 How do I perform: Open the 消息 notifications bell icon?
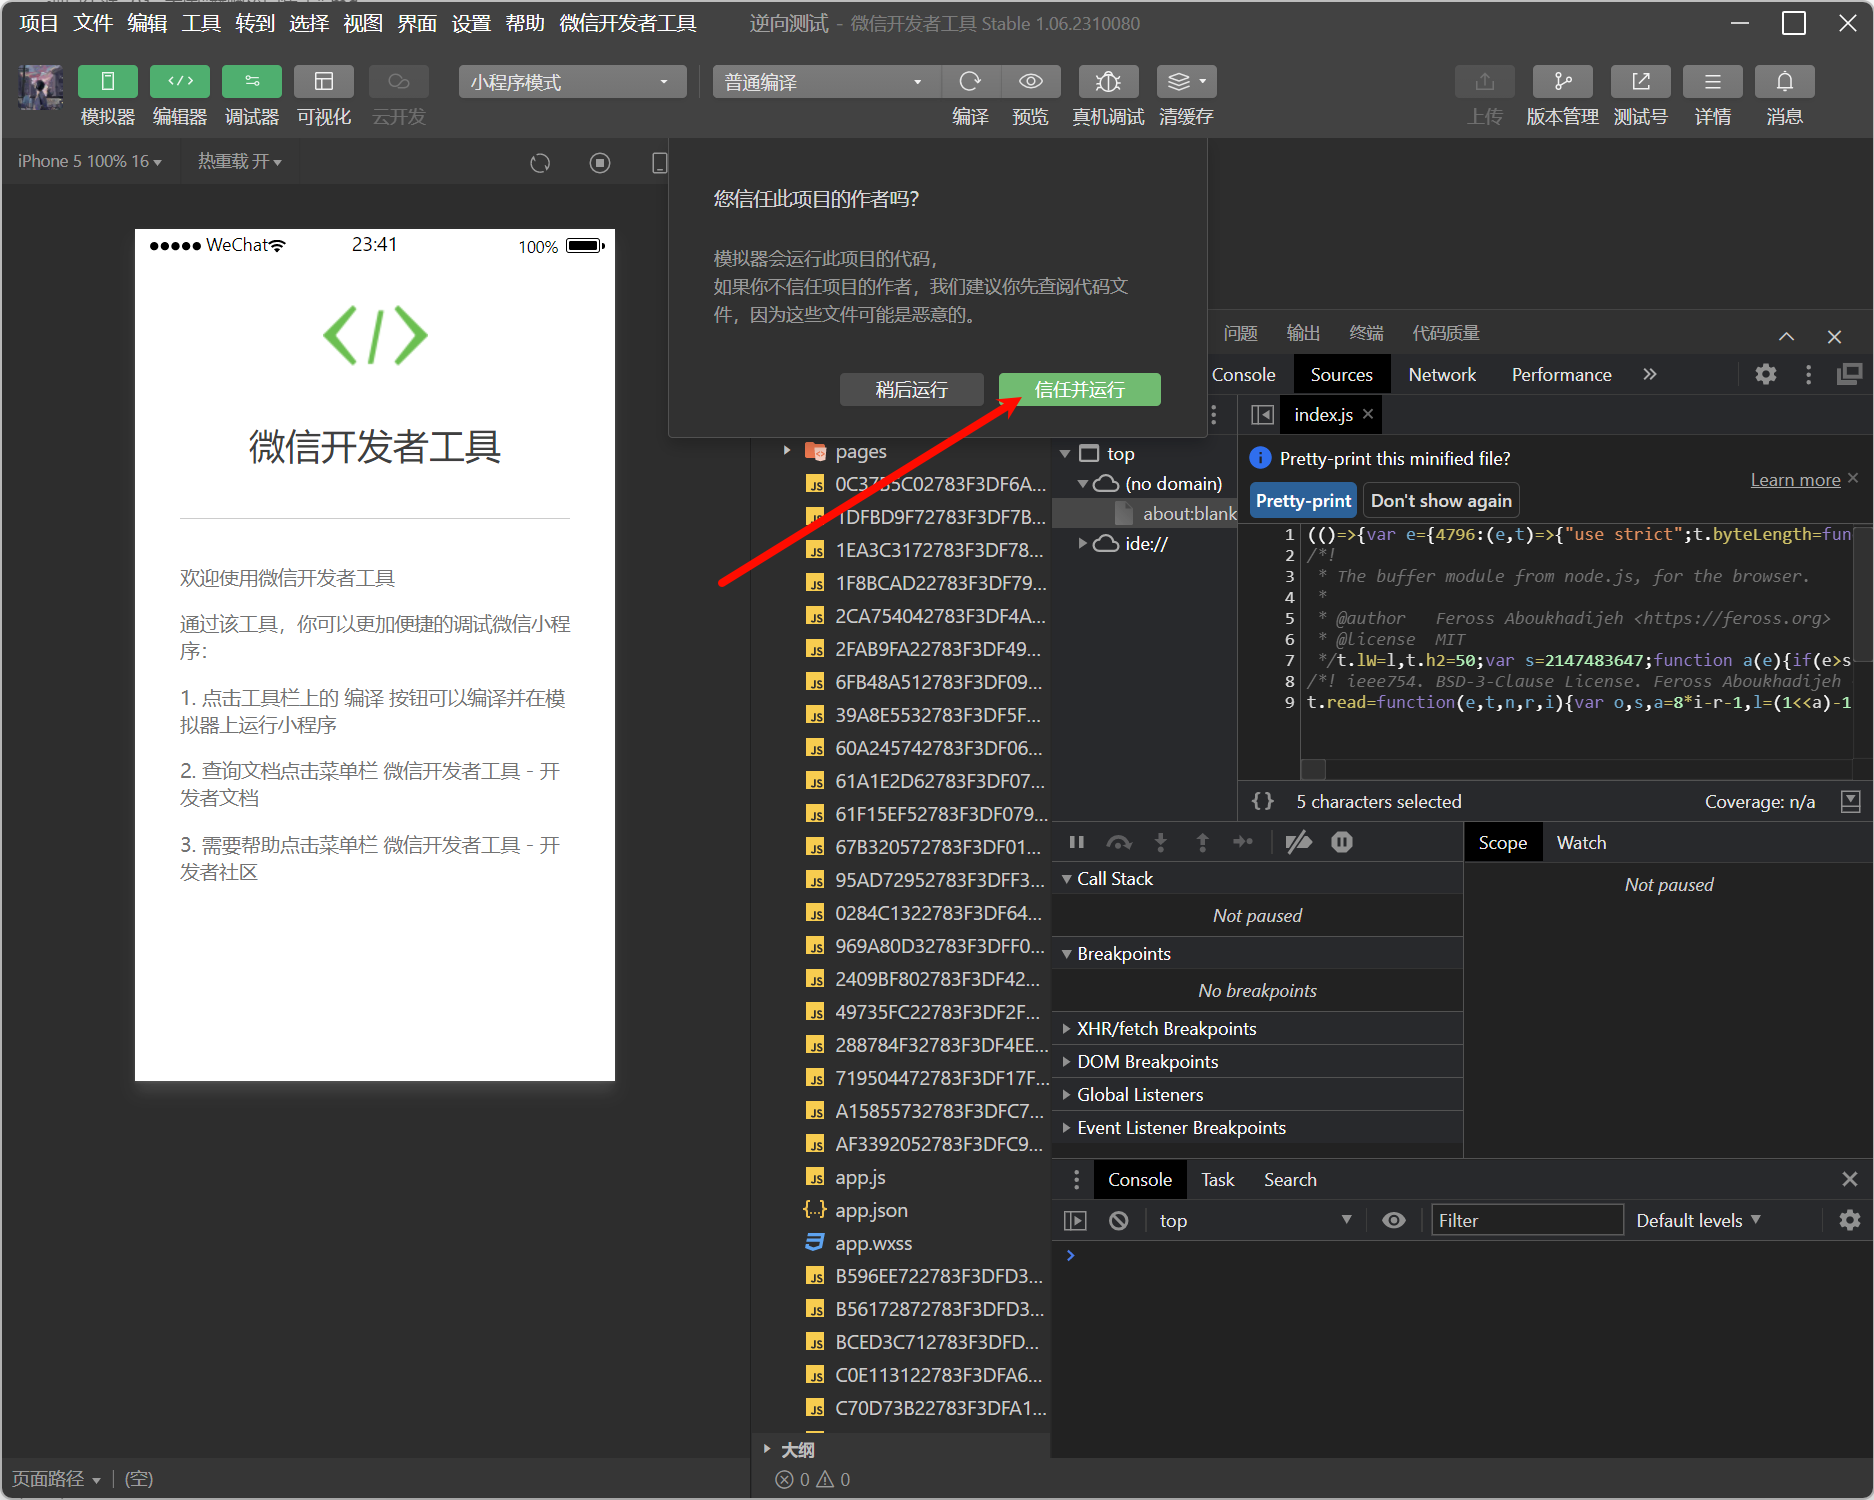pyautogui.click(x=1785, y=81)
